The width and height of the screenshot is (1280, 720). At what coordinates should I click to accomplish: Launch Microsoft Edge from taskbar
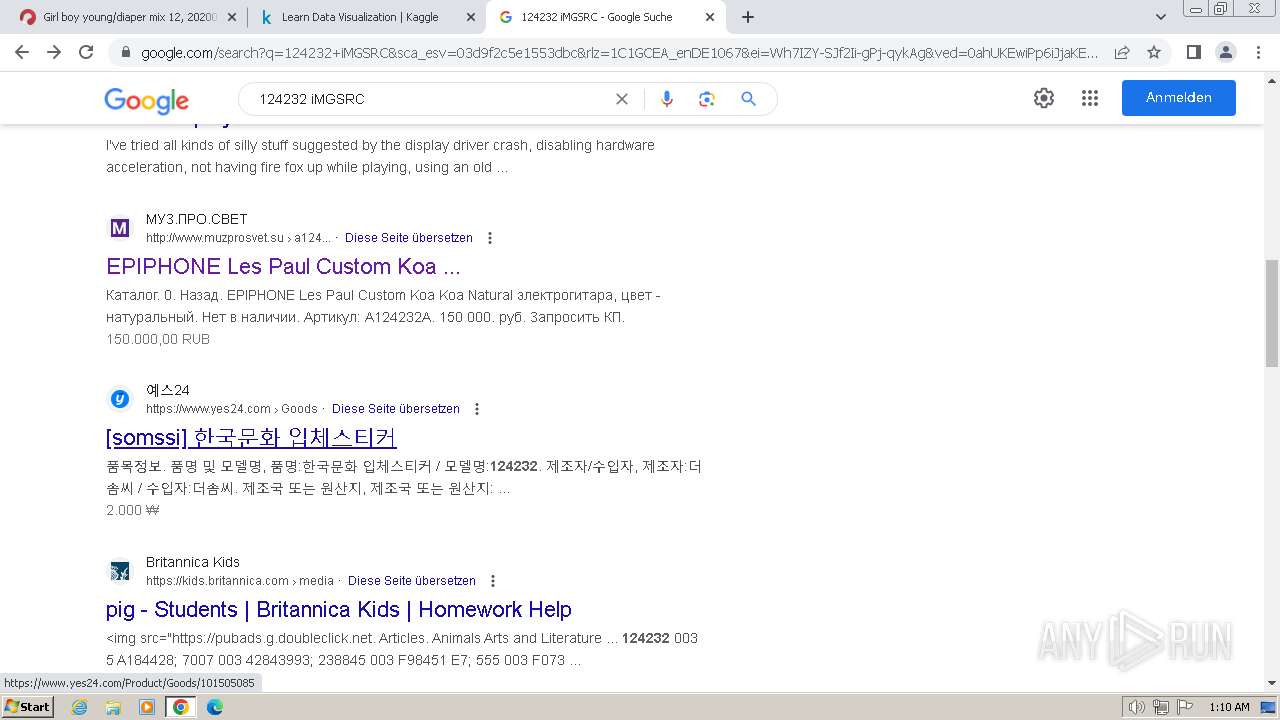point(215,707)
